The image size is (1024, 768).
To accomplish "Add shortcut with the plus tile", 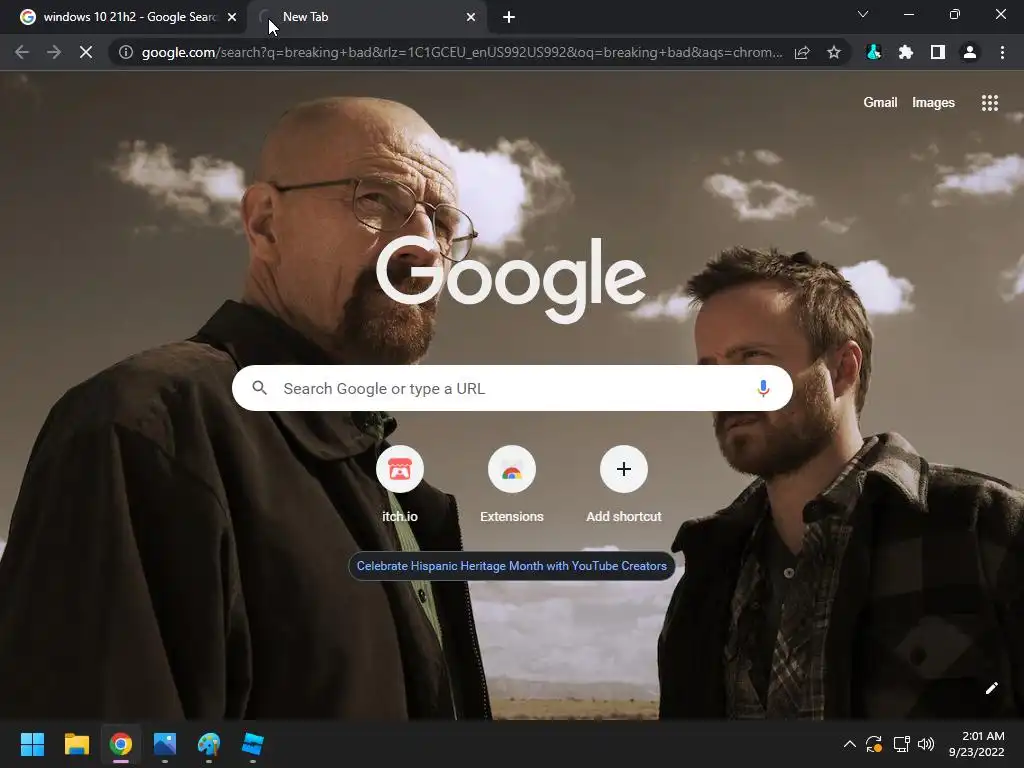I will coord(624,469).
